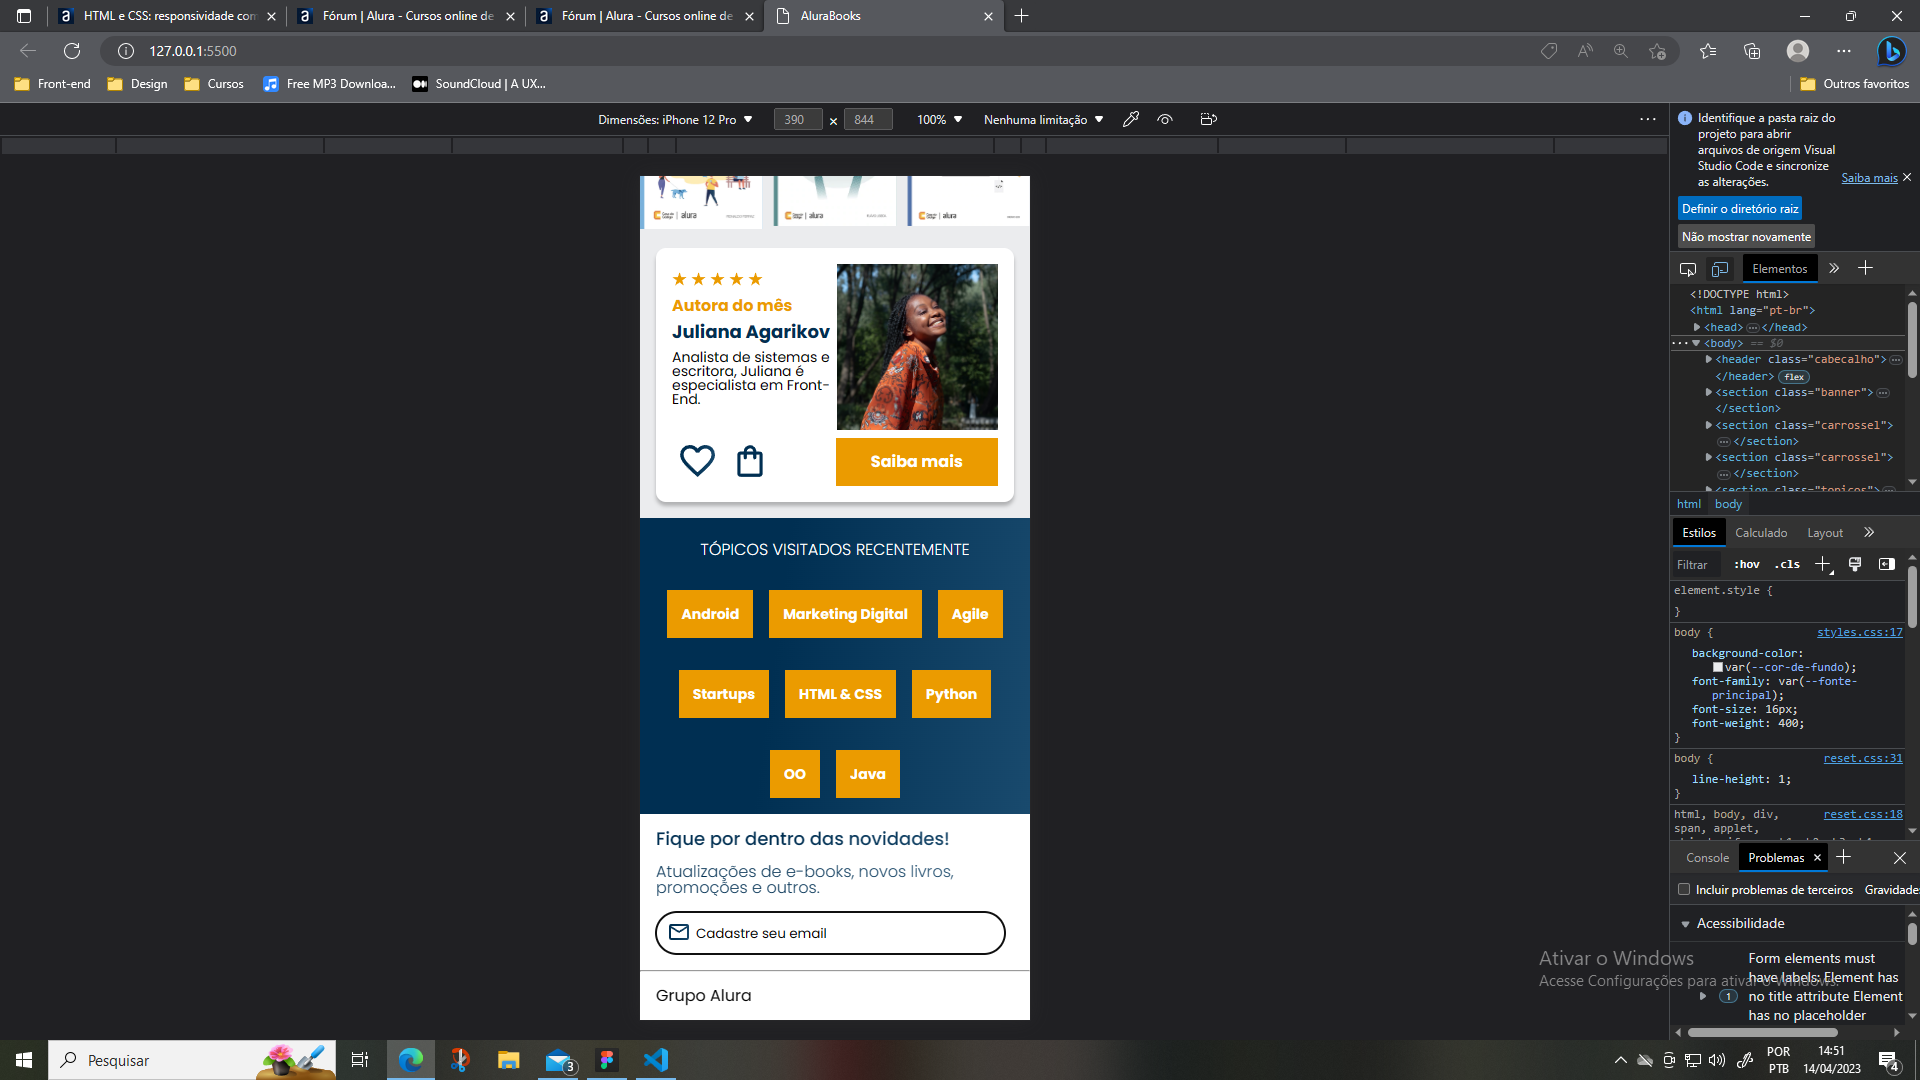Open the Dimensões iPhone 12 Pro dropdown
Screen dimensions: 1920x1080
[675, 119]
